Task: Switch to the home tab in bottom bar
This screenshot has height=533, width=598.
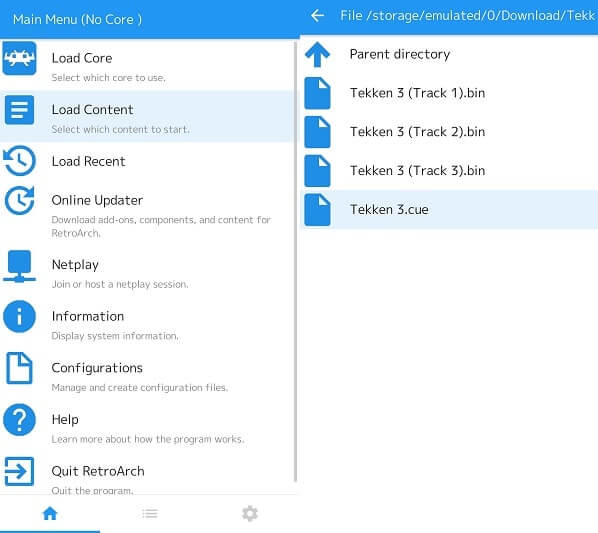Action: [50, 513]
